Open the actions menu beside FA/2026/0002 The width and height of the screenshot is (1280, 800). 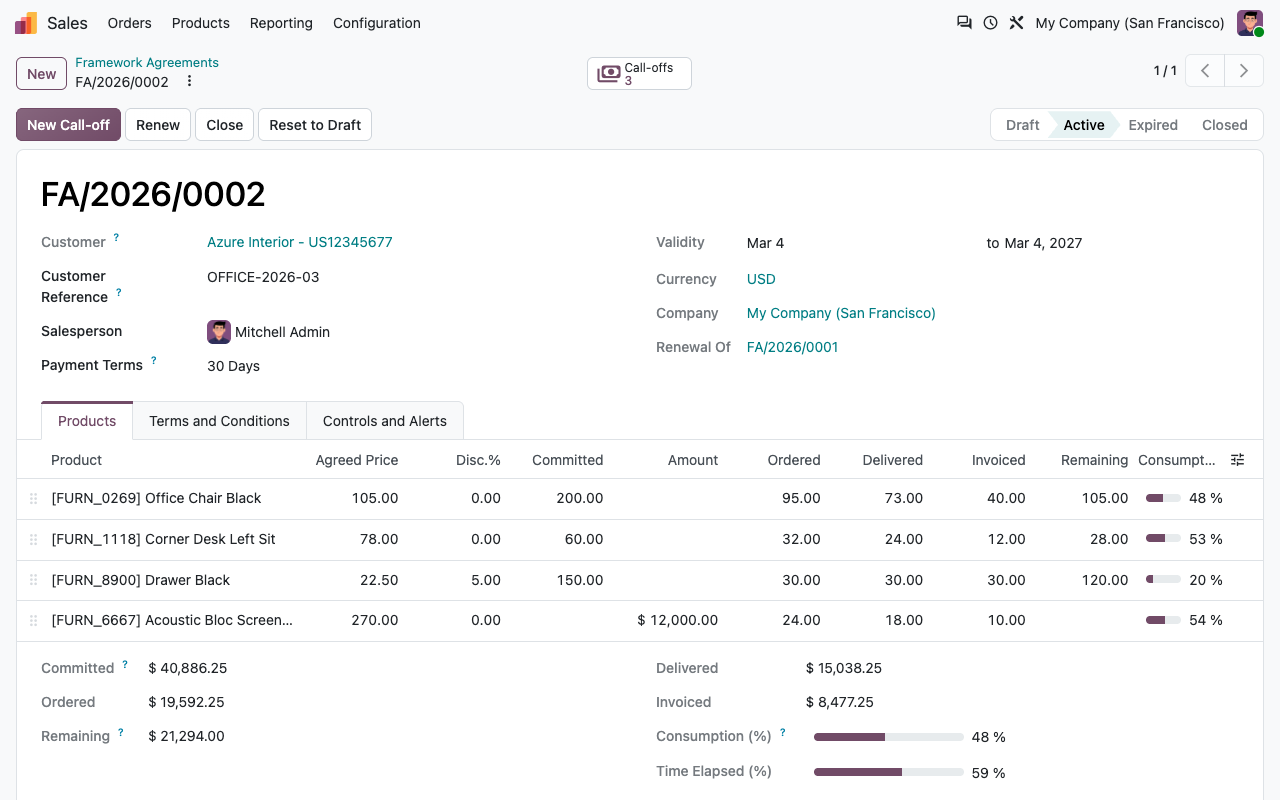click(x=189, y=82)
